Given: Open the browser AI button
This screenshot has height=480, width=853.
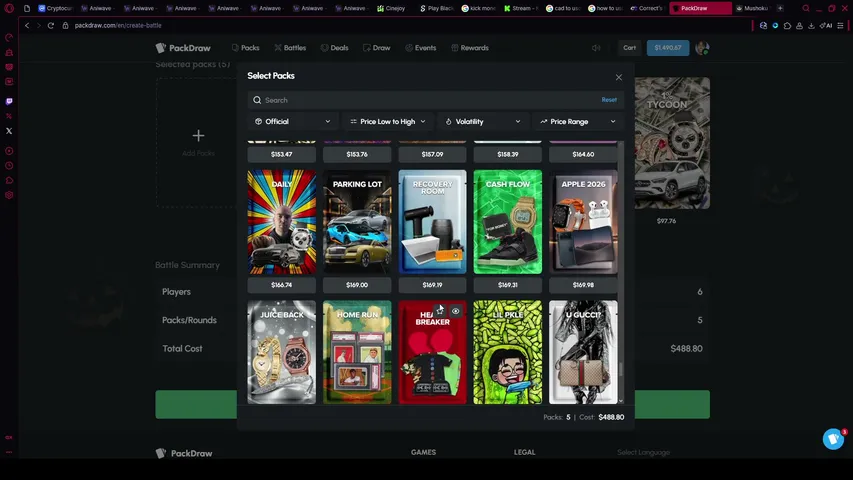Looking at the screenshot, I should pyautogui.click(x=826, y=26).
